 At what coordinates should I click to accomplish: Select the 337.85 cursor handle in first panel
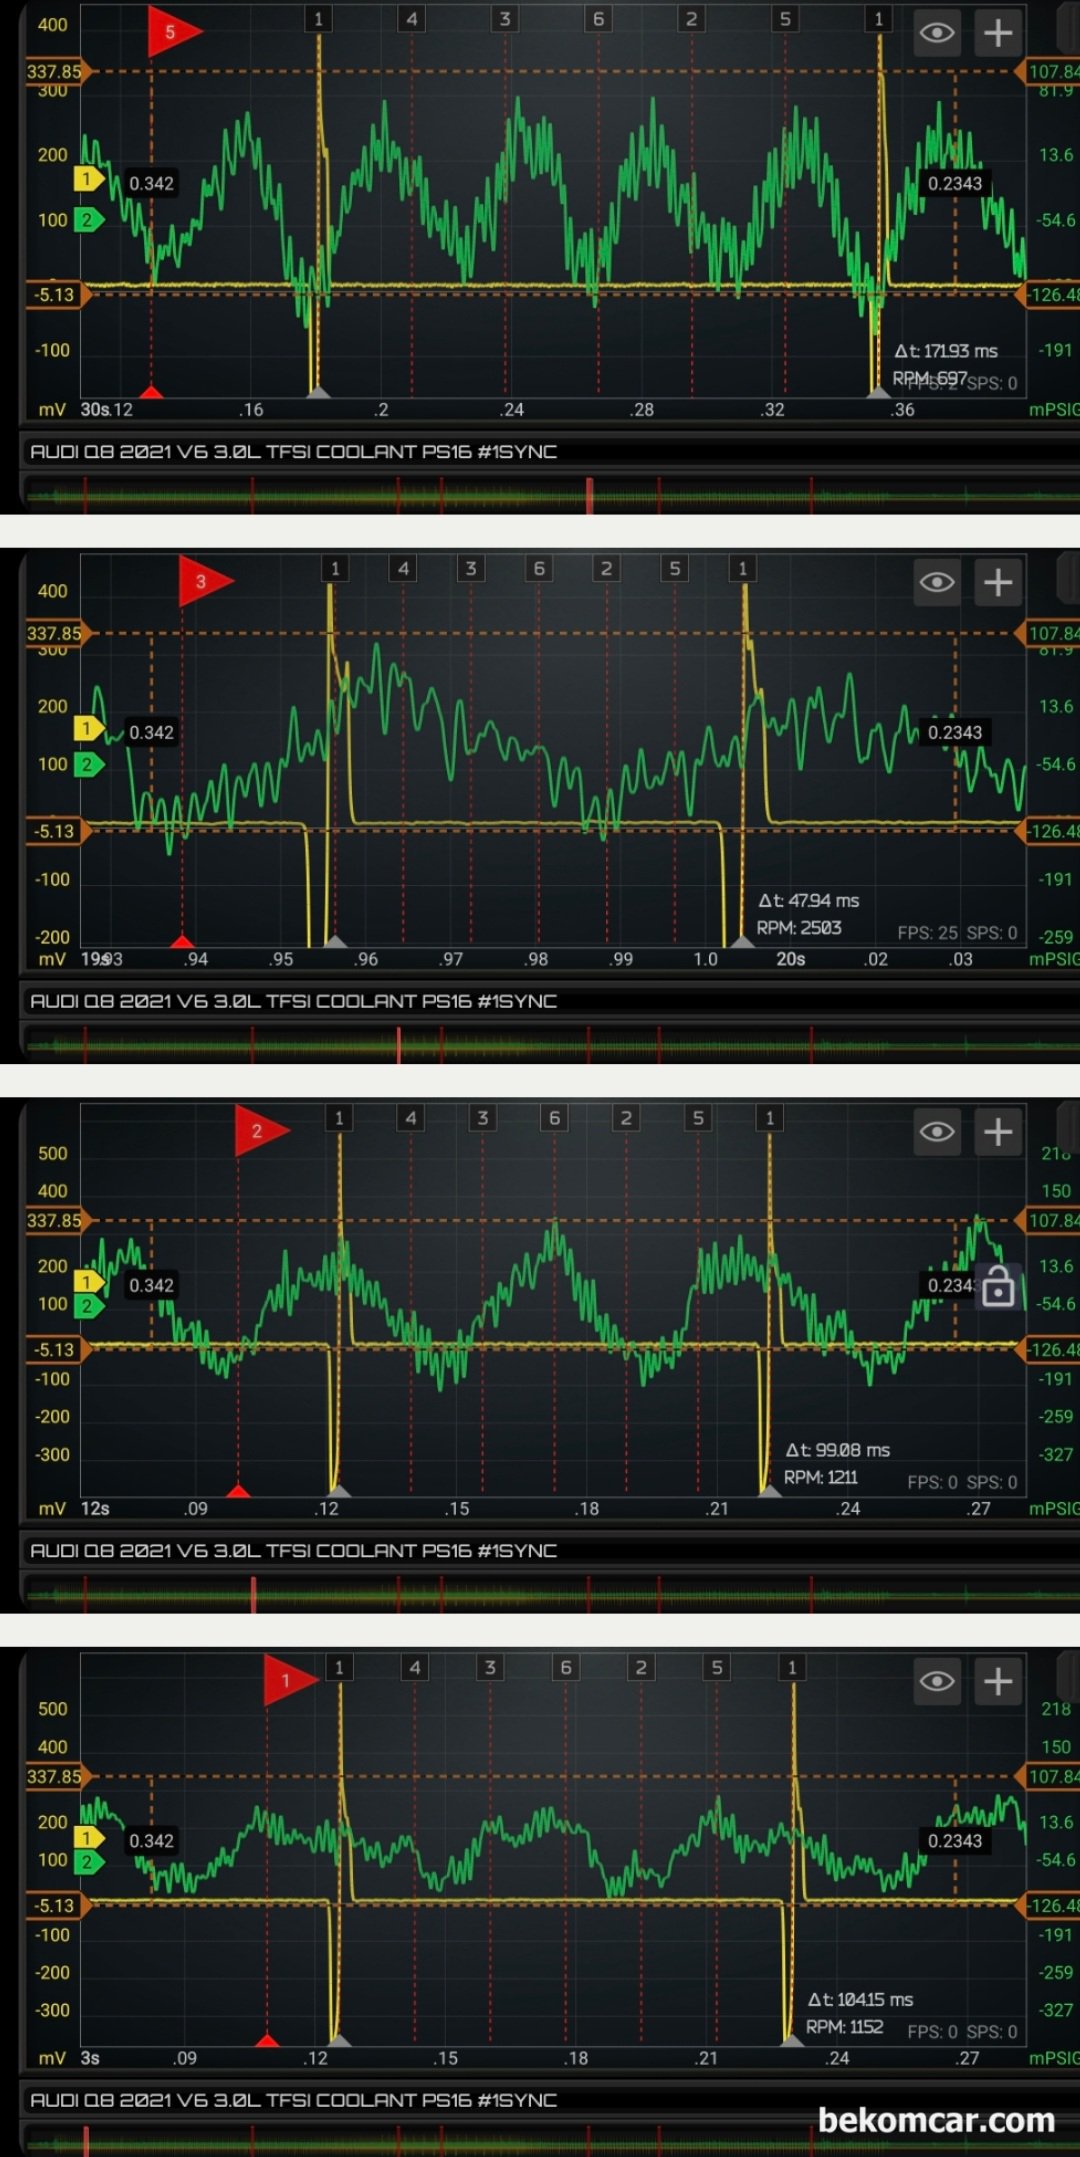pyautogui.click(x=58, y=71)
